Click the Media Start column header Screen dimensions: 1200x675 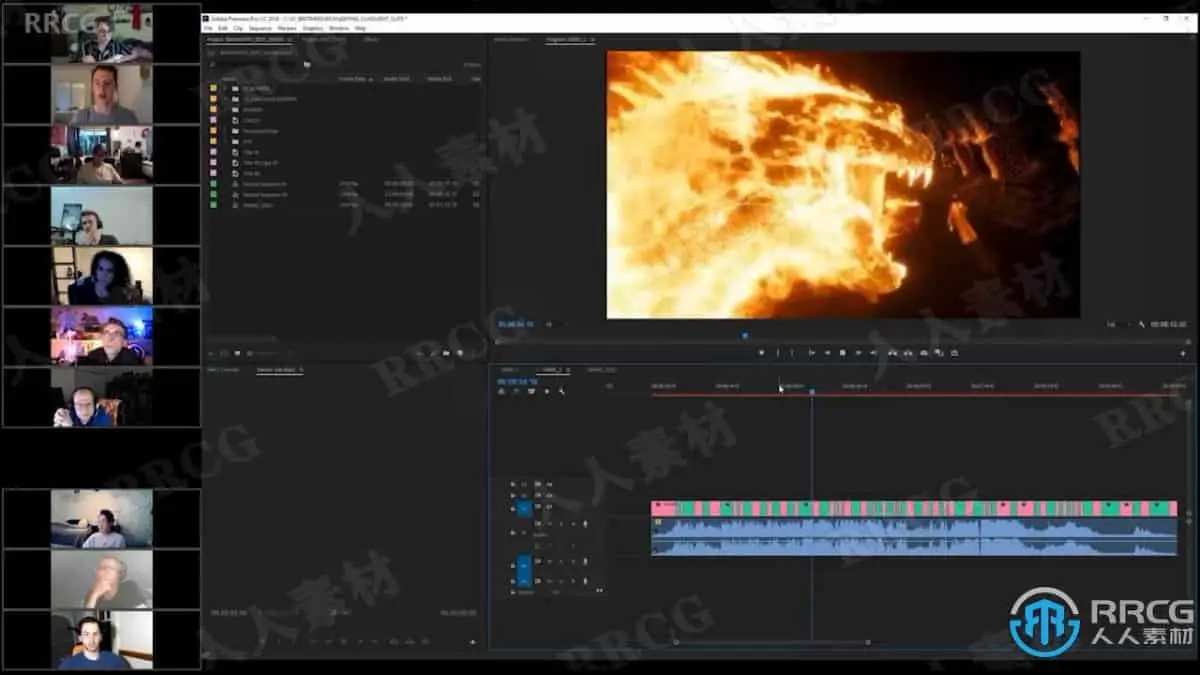point(397,78)
